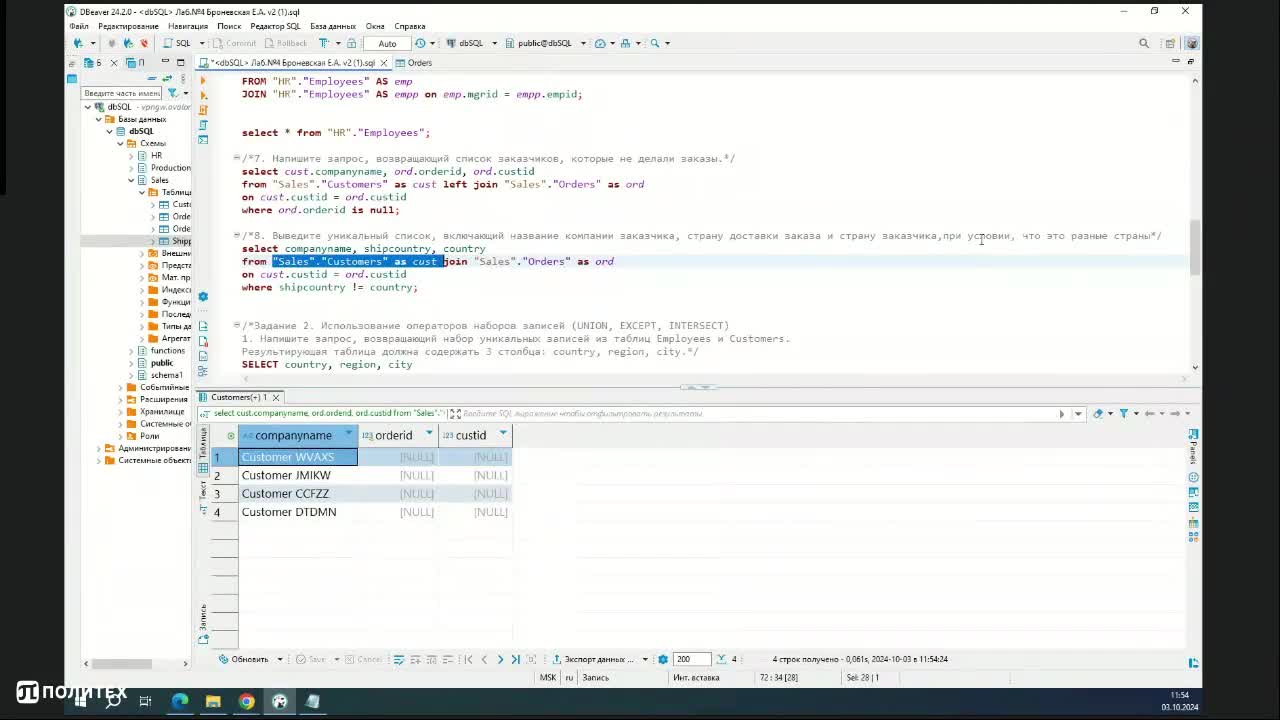Screen dimensions: 1280x720
Task: Go to the next results page arrow
Action: [x=500, y=659]
